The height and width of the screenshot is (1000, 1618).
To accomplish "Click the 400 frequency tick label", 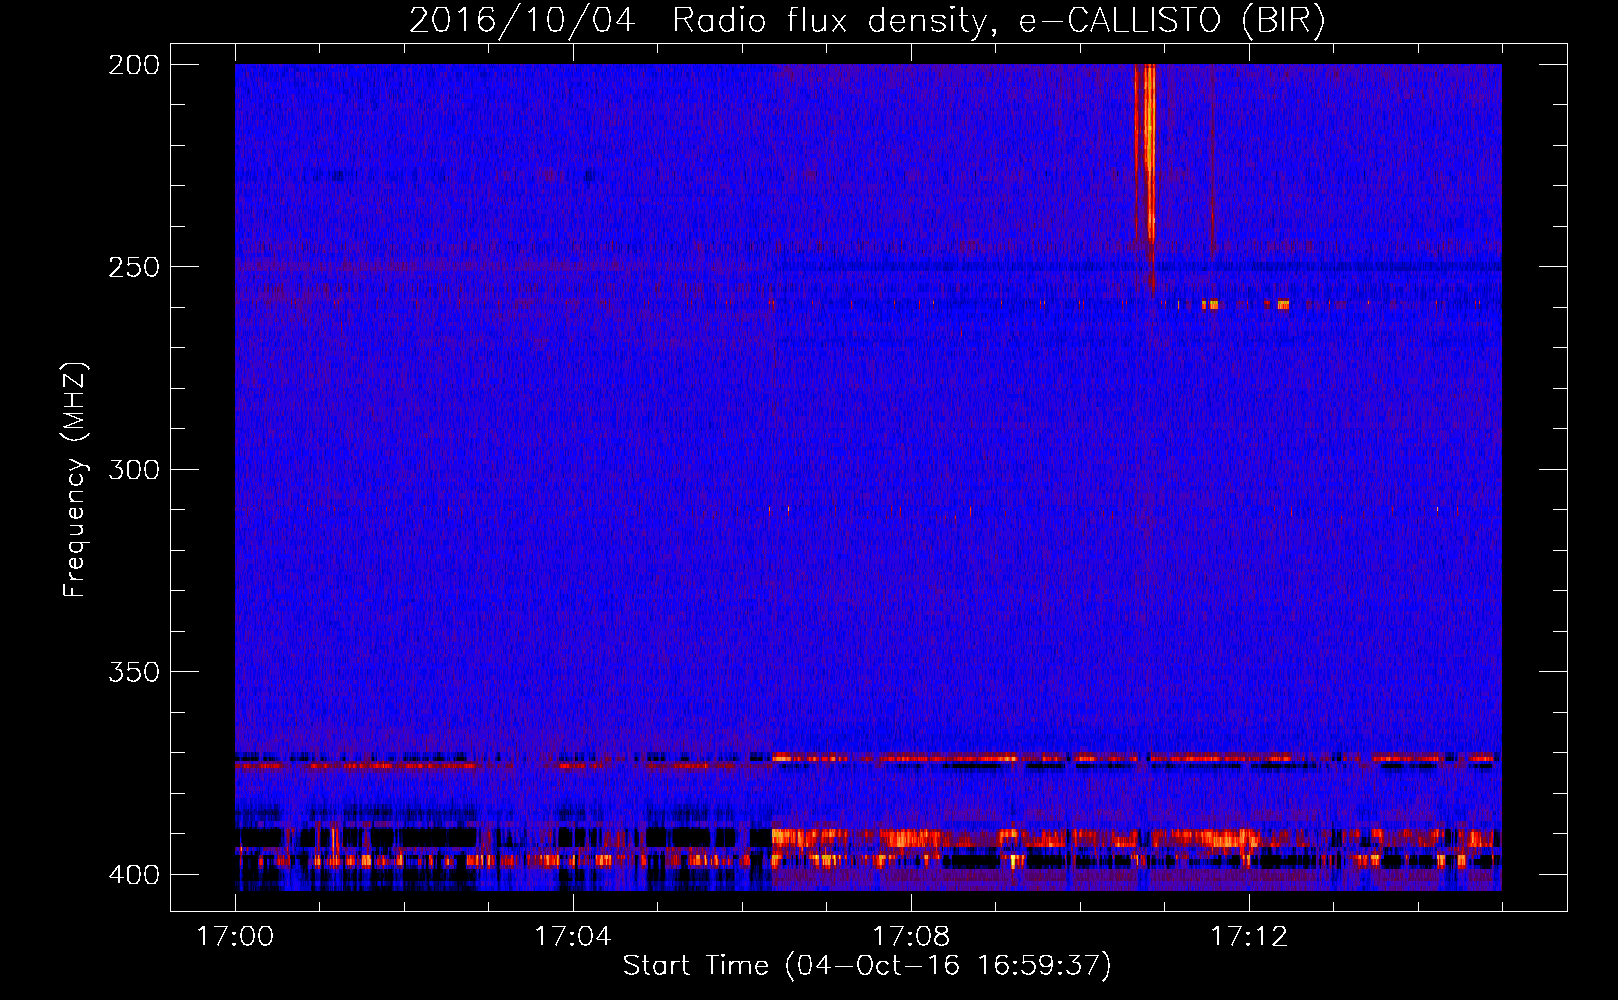I will click(134, 874).
